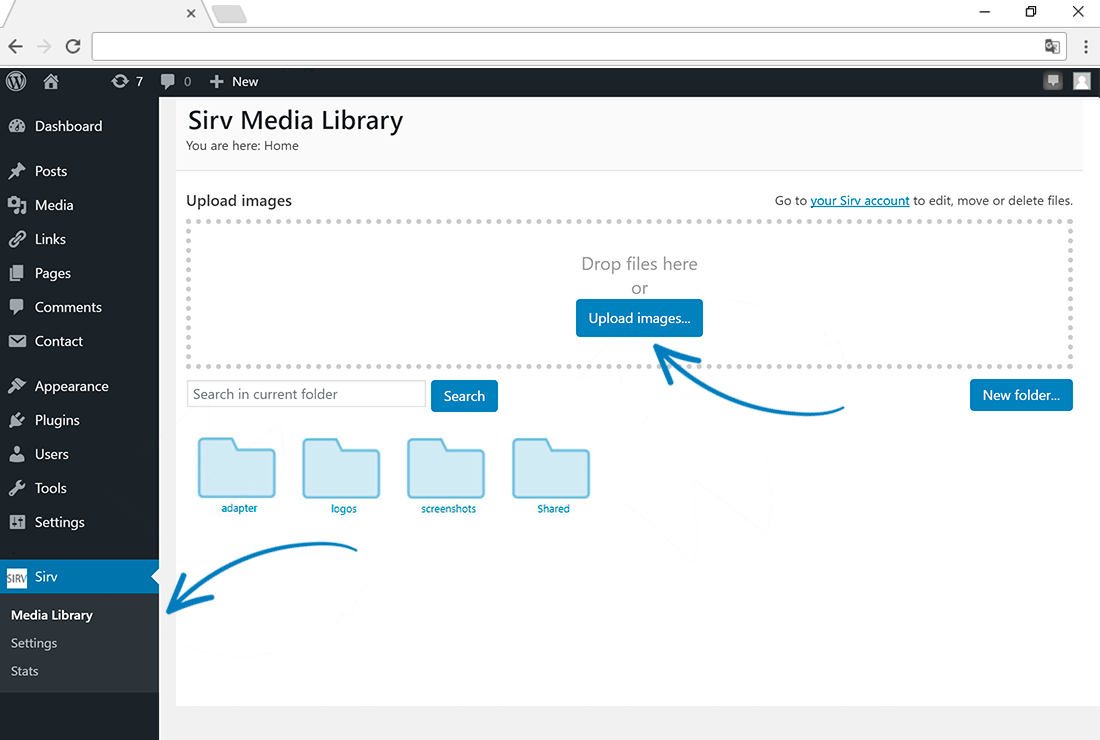Click the browser reload icon
Image resolution: width=1100 pixels, height=740 pixels.
(73, 46)
